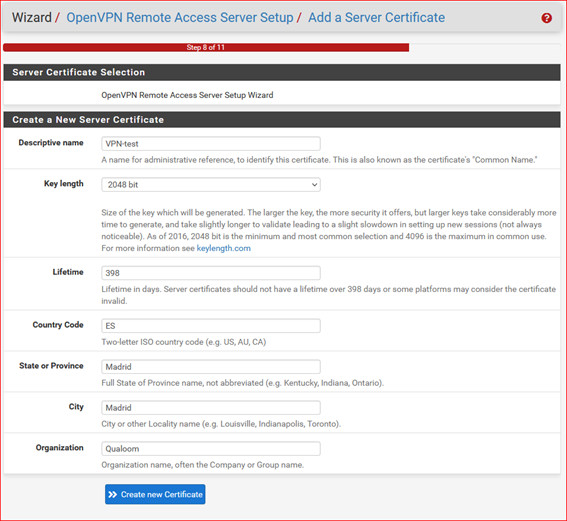Click the 'A name for administrative reference' hint
The width and height of the screenshot is (567, 521).
(319, 160)
